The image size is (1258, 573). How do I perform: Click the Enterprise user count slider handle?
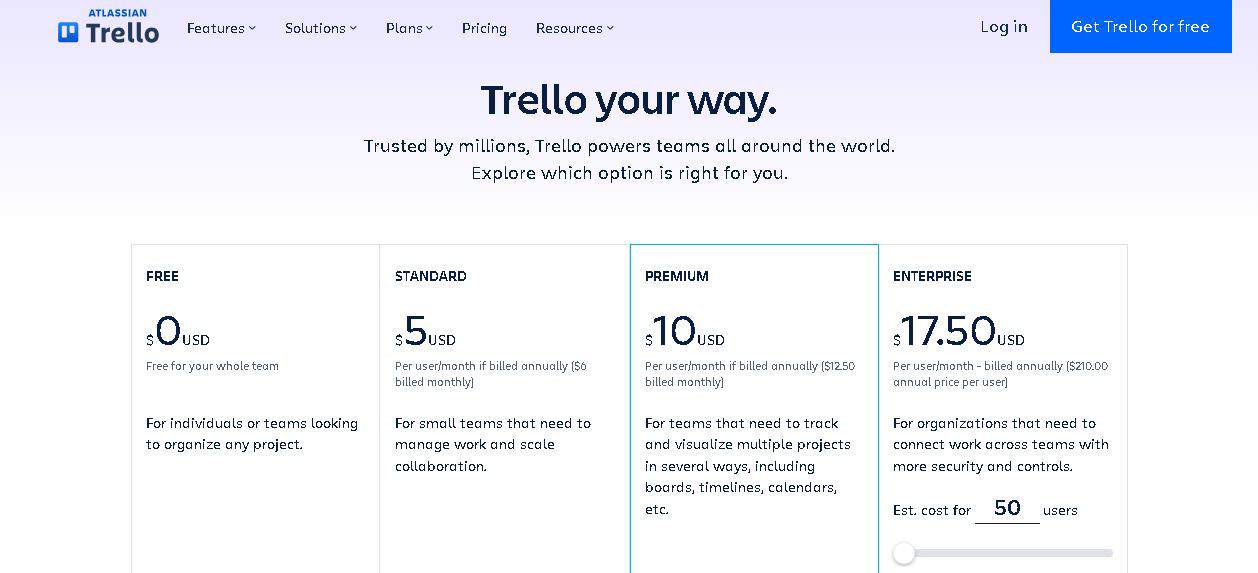(904, 553)
